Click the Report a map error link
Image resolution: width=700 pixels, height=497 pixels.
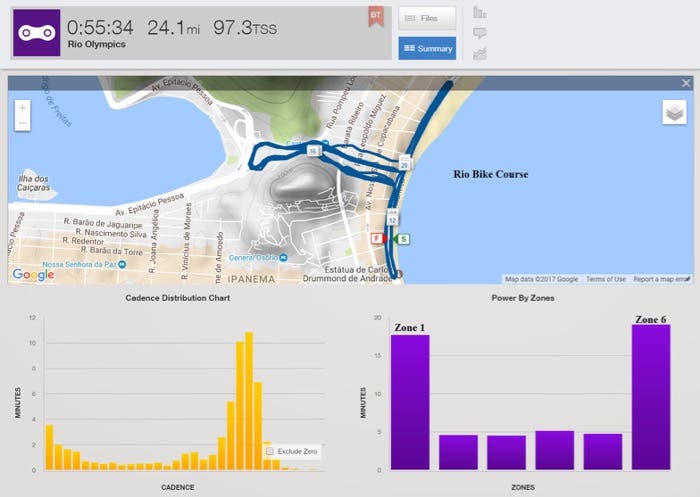(x=660, y=279)
